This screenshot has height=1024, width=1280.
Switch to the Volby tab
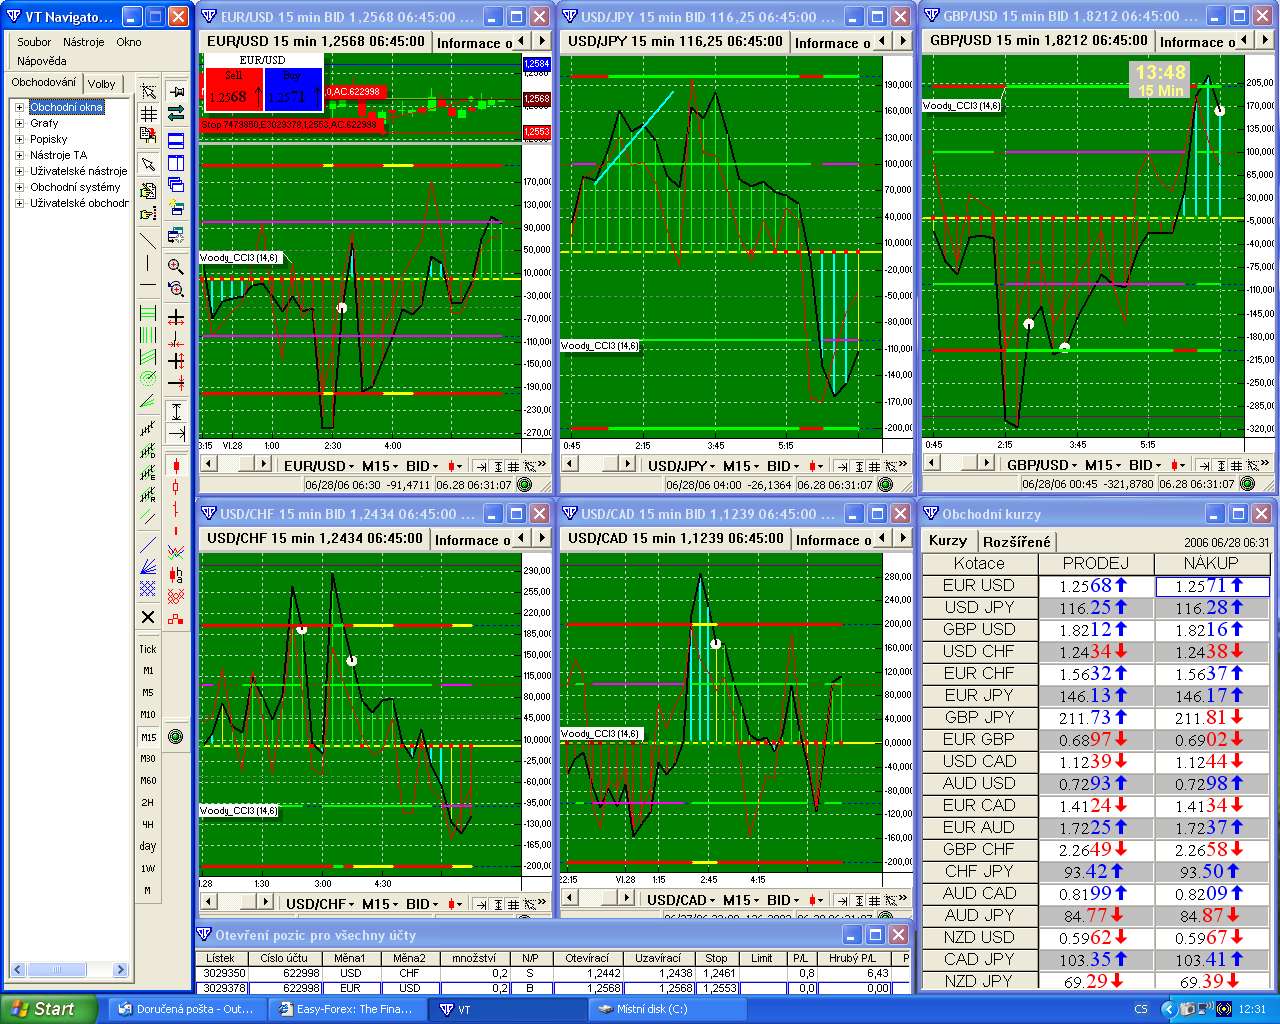tap(101, 84)
